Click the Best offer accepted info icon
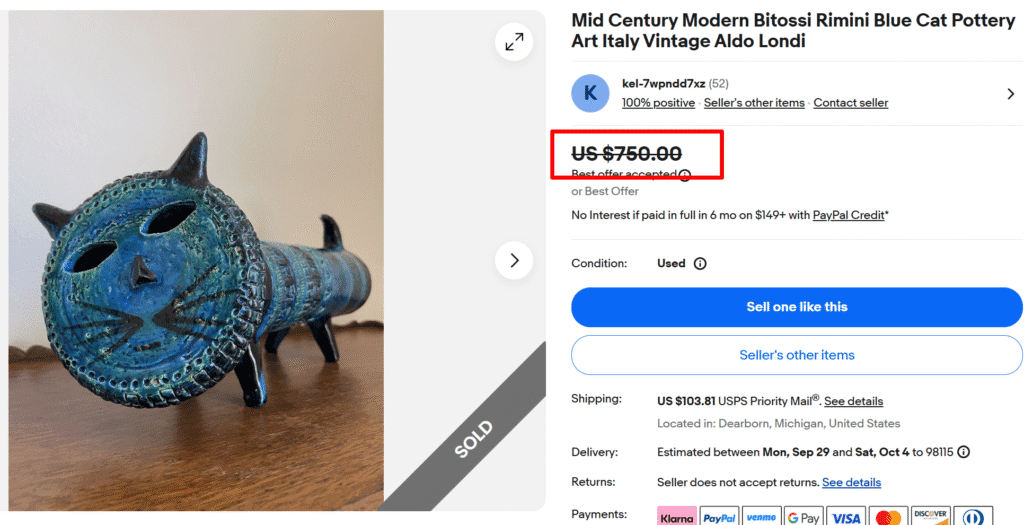Screen dimensions: 1024x525 (685, 175)
